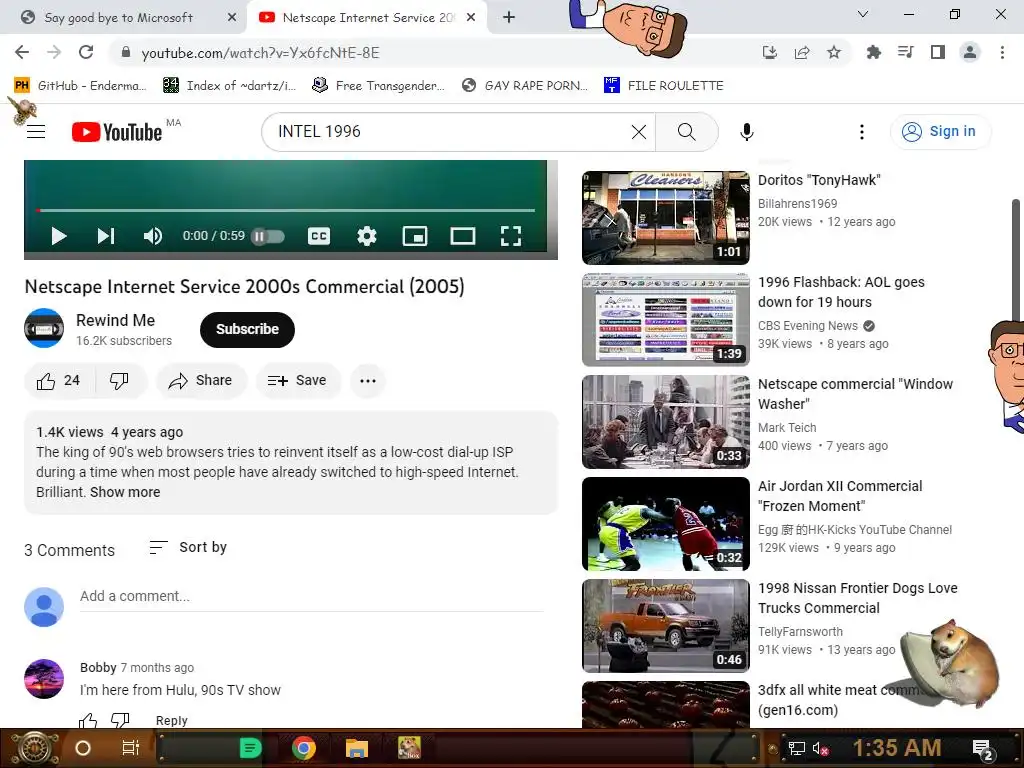Open Chrome from the taskbar
Viewport: 1024px width, 768px height.
pyautogui.click(x=304, y=748)
